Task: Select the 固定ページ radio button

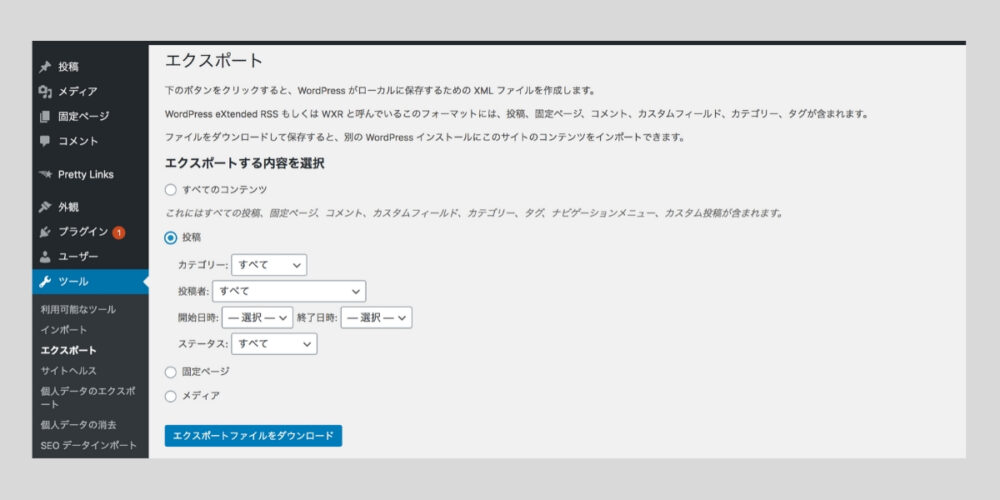Action: pyautogui.click(x=170, y=372)
